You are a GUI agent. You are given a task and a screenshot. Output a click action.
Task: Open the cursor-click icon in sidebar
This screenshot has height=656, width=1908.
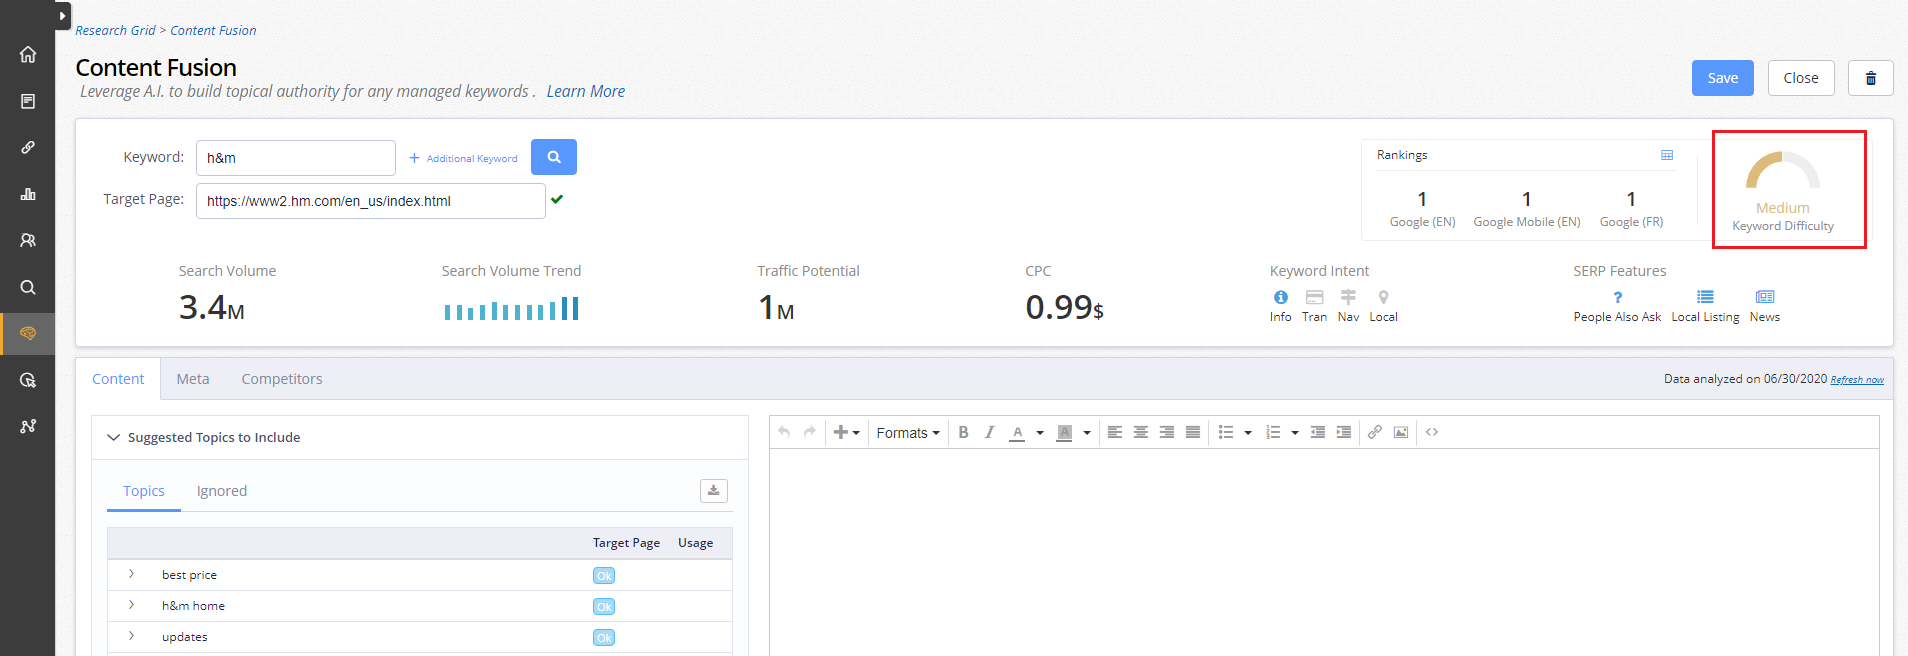tap(28, 380)
